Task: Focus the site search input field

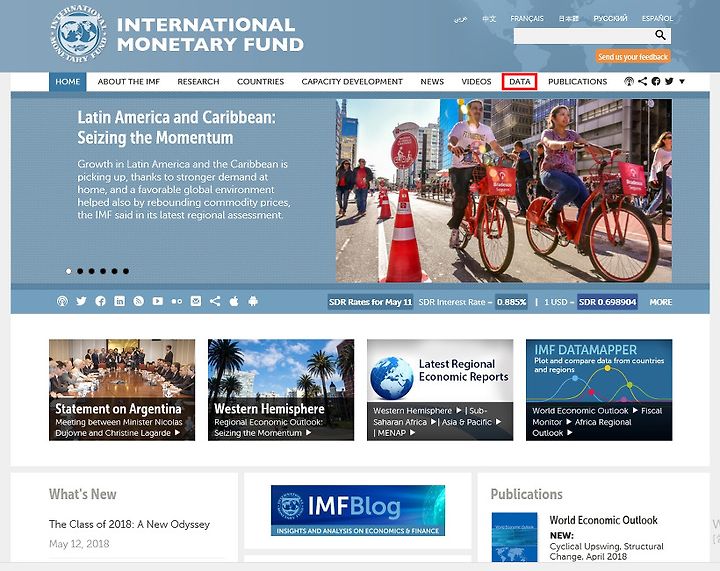Action: (x=583, y=36)
